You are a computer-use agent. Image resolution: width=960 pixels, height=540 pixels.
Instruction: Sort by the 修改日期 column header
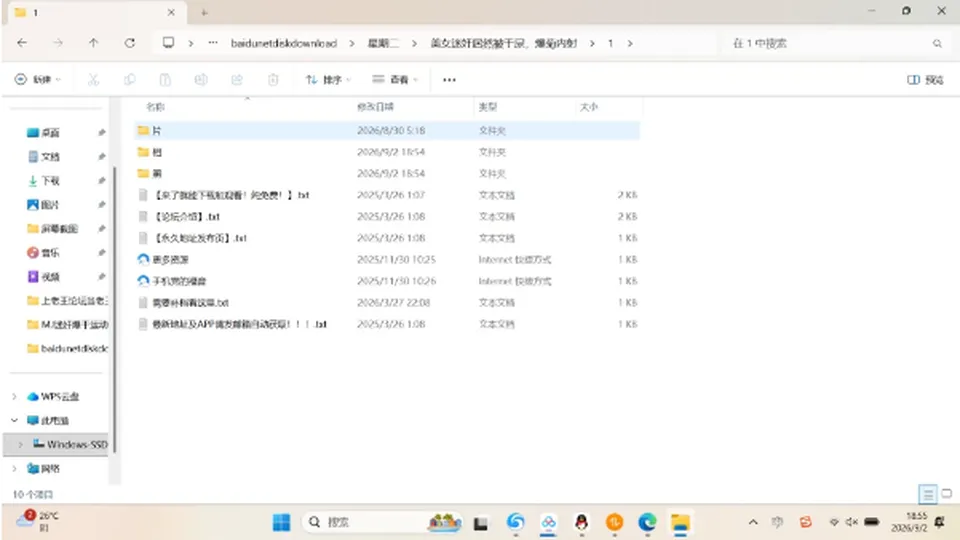pyautogui.click(x=375, y=107)
